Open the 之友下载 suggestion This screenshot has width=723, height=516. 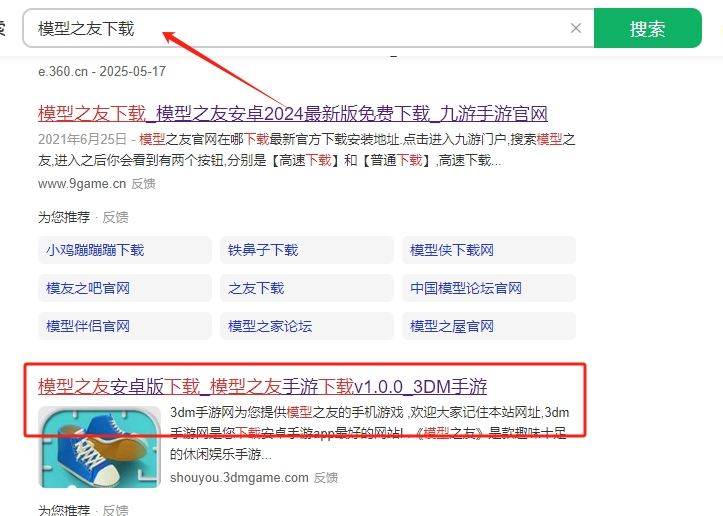coord(307,288)
